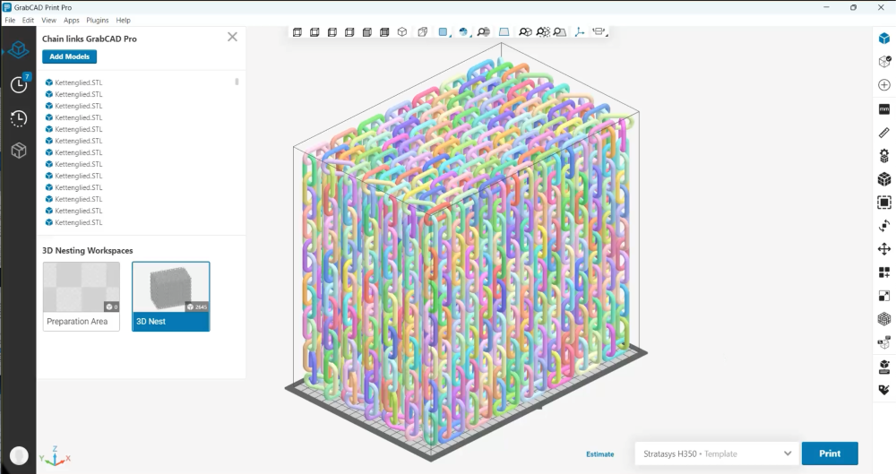Select the 3D Nest workspace thumbnail
The image size is (896, 474).
click(x=171, y=296)
